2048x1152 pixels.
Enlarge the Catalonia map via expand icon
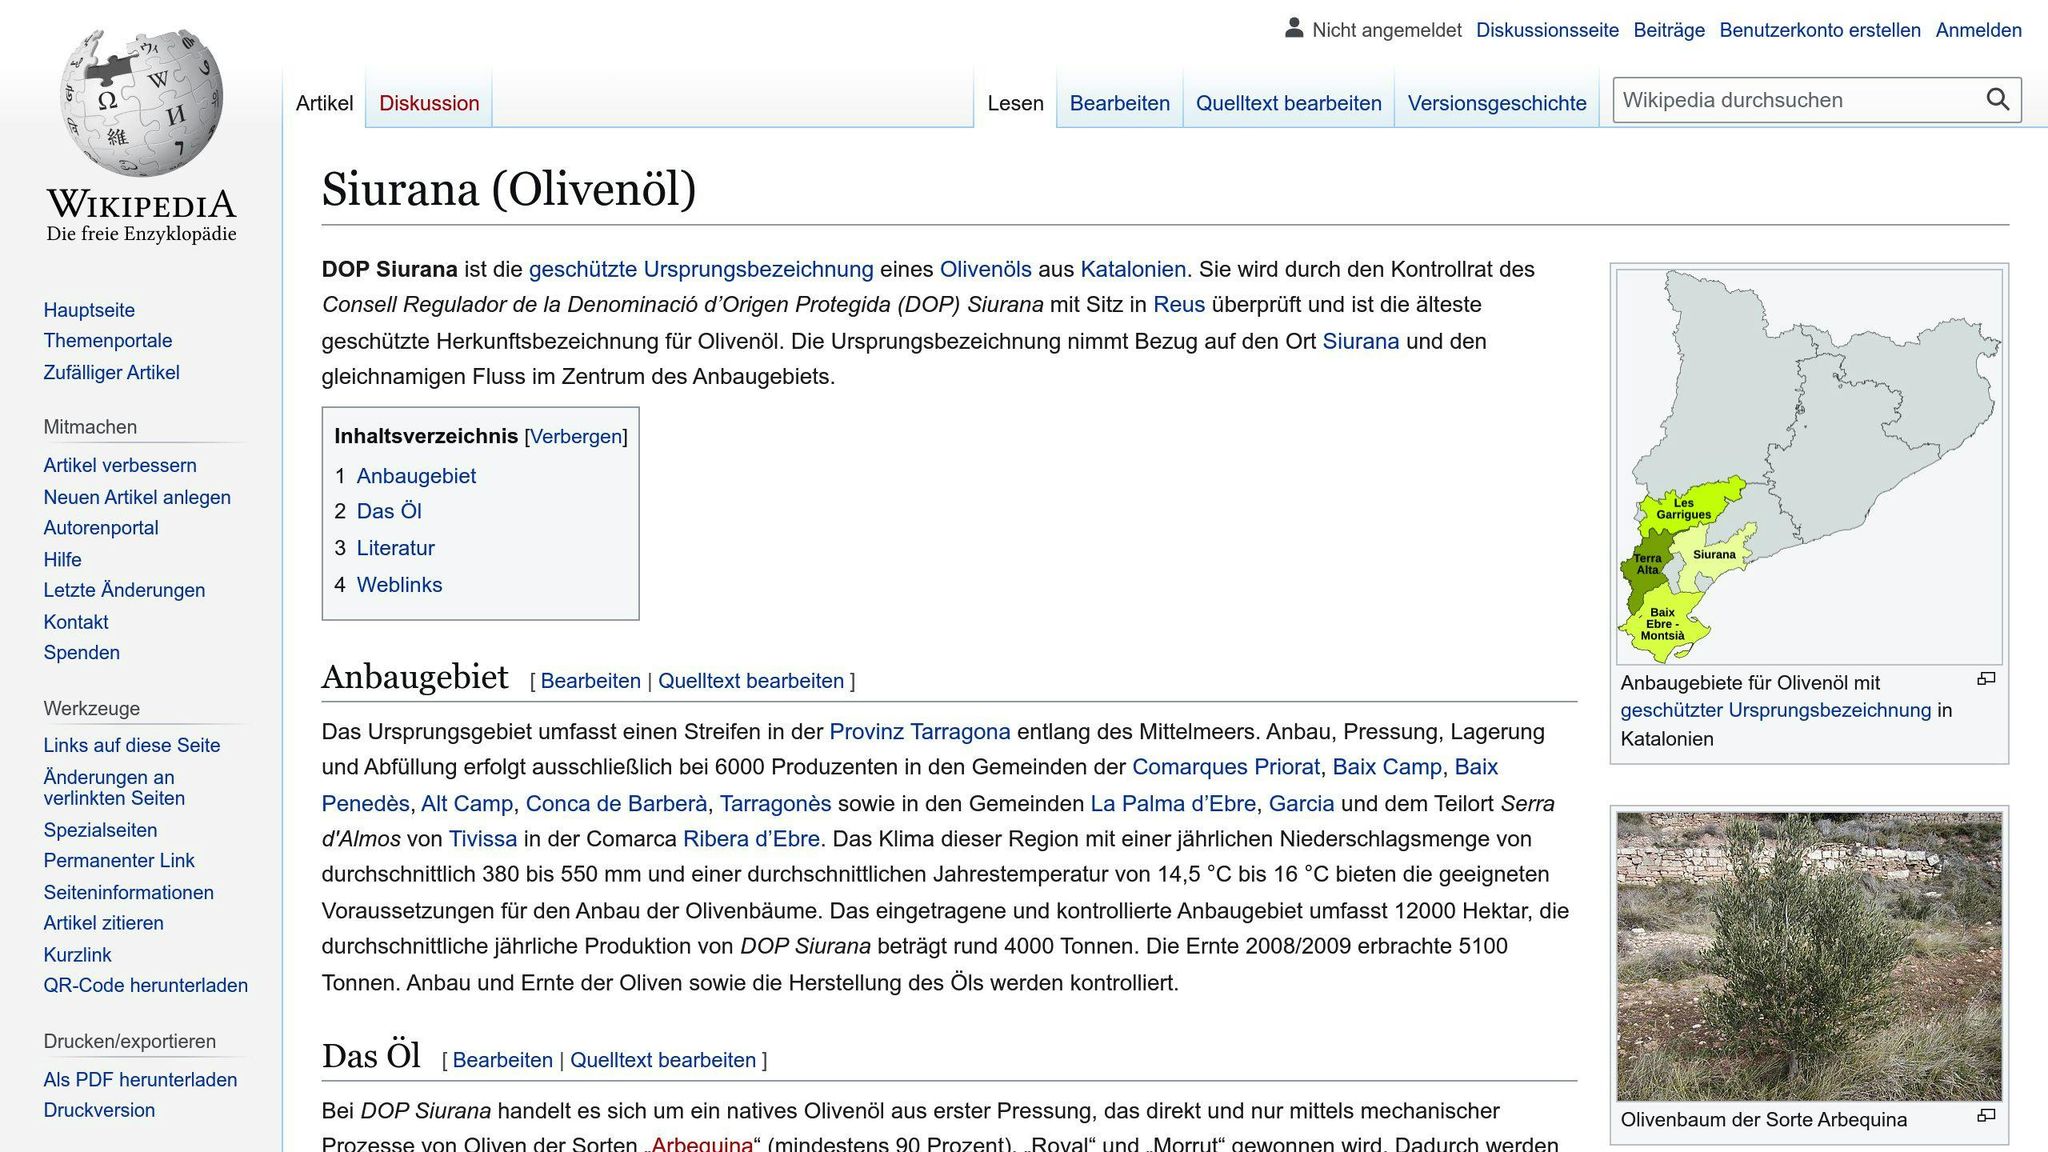coord(1986,679)
